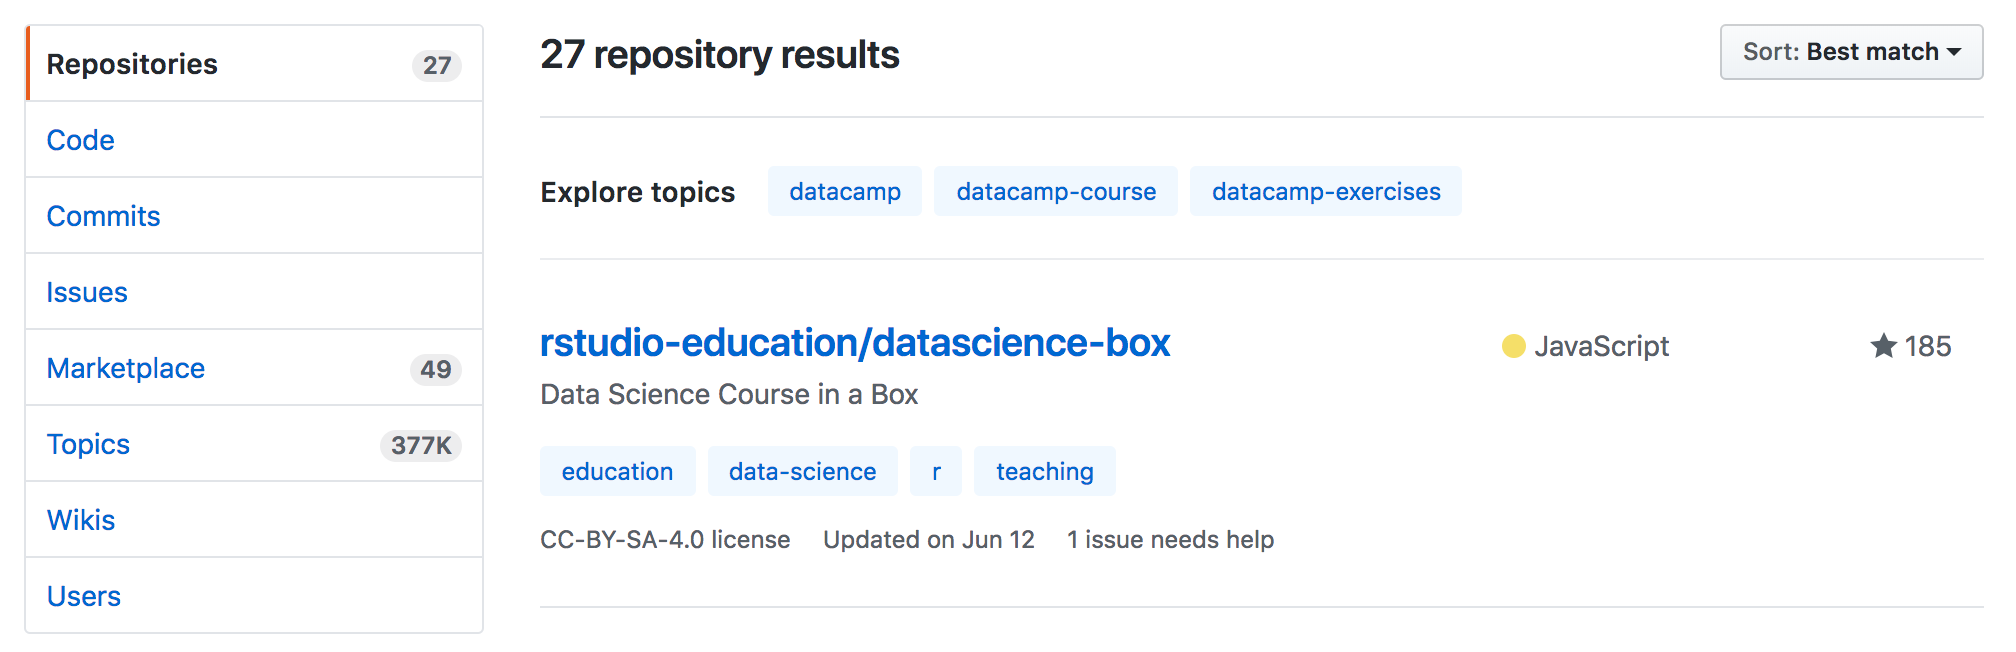Explore the datacamp topic tag
The height and width of the screenshot is (652, 2016).
(x=845, y=191)
